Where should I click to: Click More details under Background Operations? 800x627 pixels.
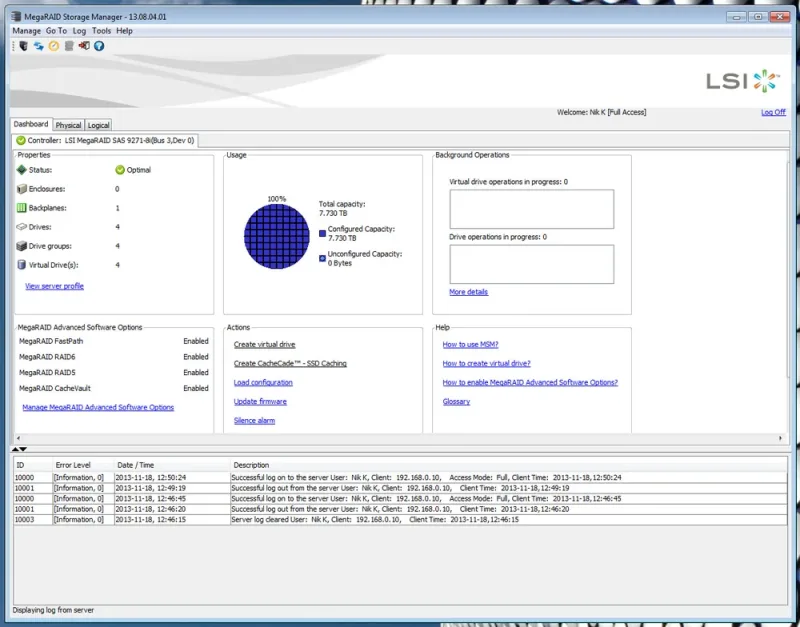tap(468, 292)
